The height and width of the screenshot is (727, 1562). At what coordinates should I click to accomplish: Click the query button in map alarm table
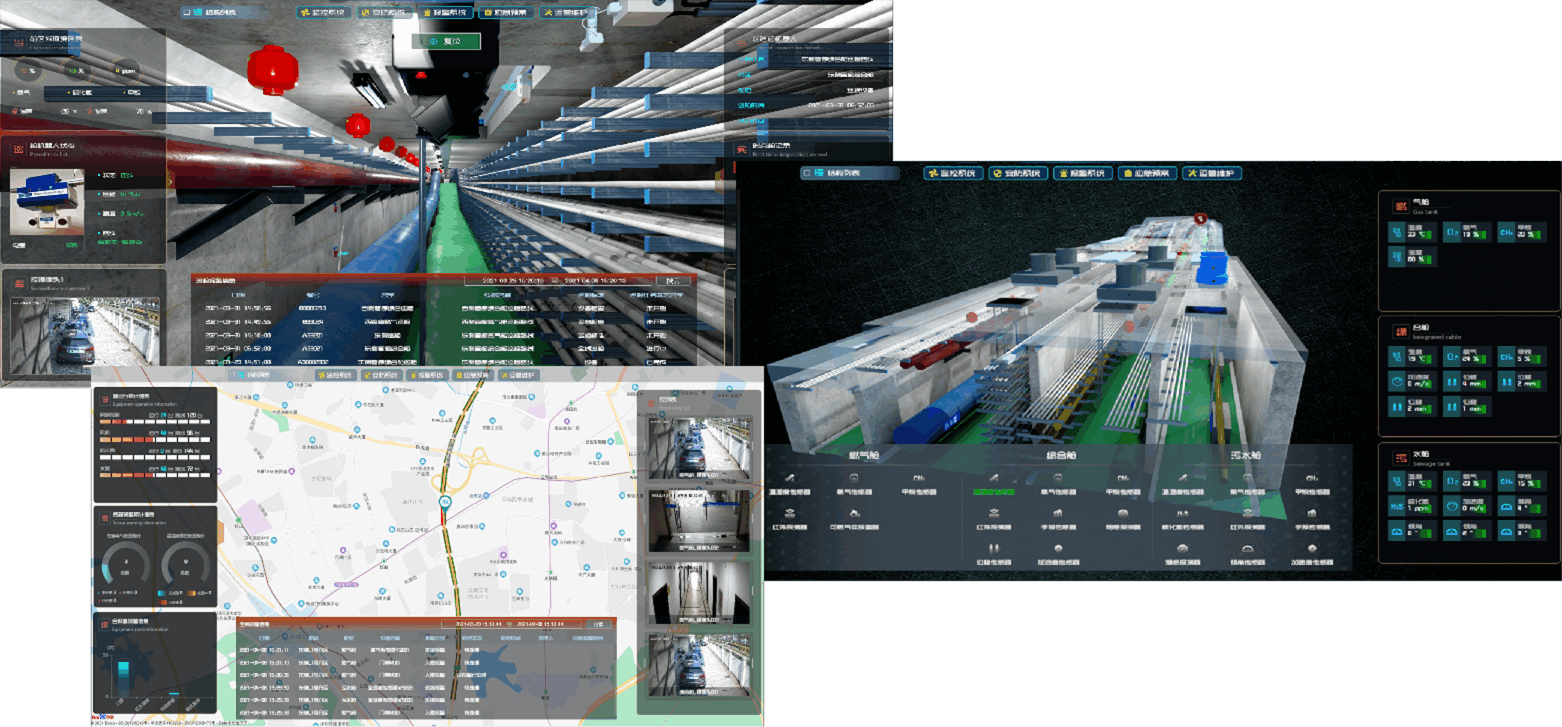coord(598,624)
